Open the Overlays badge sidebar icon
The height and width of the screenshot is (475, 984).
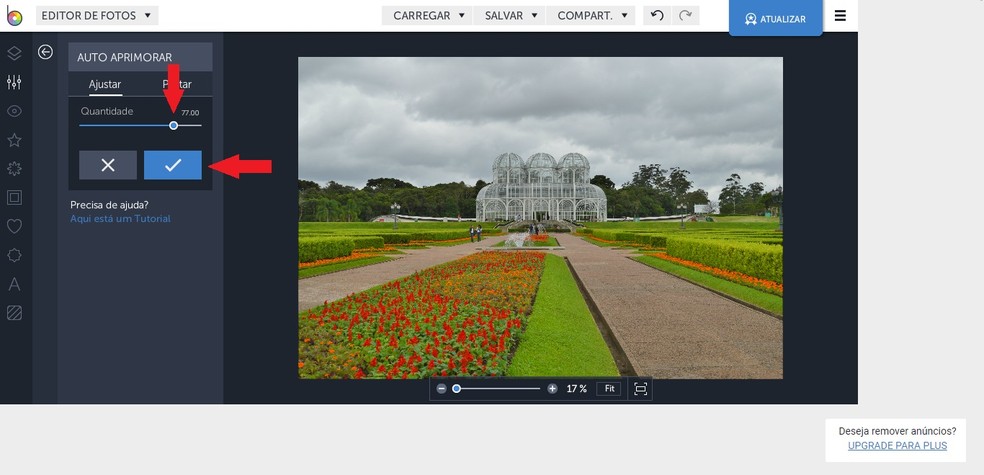click(x=14, y=255)
